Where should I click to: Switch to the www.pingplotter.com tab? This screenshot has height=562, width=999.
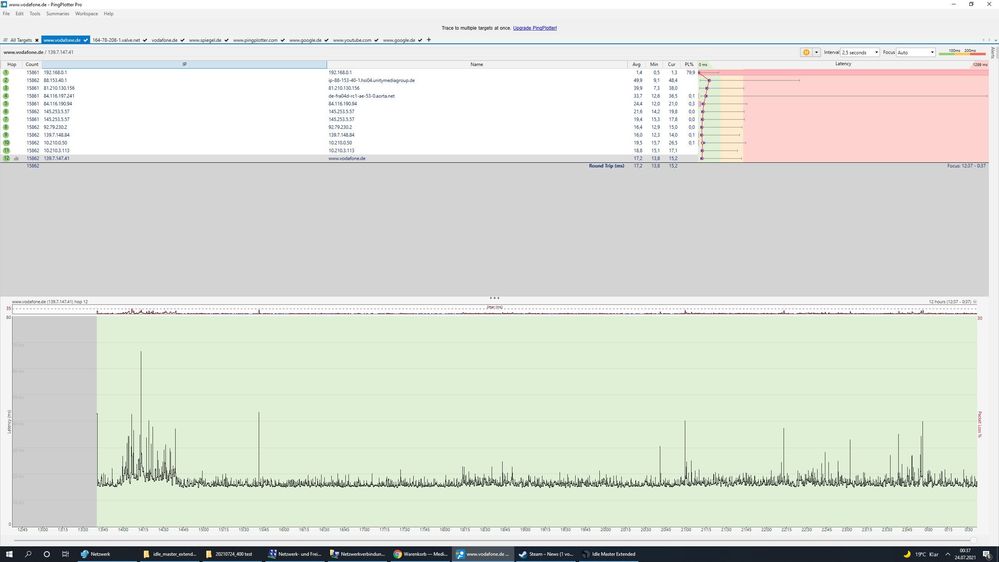pyautogui.click(x=255, y=40)
